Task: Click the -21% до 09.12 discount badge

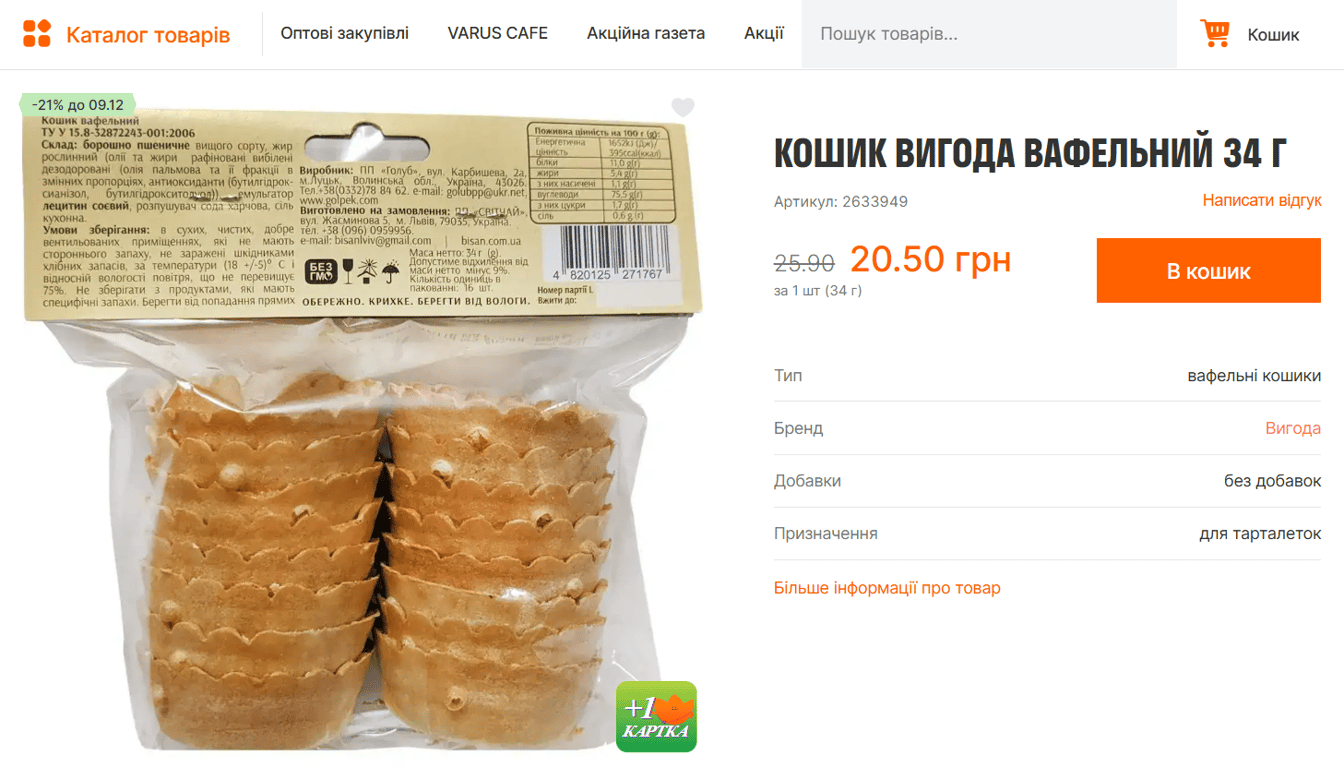Action: tap(77, 105)
